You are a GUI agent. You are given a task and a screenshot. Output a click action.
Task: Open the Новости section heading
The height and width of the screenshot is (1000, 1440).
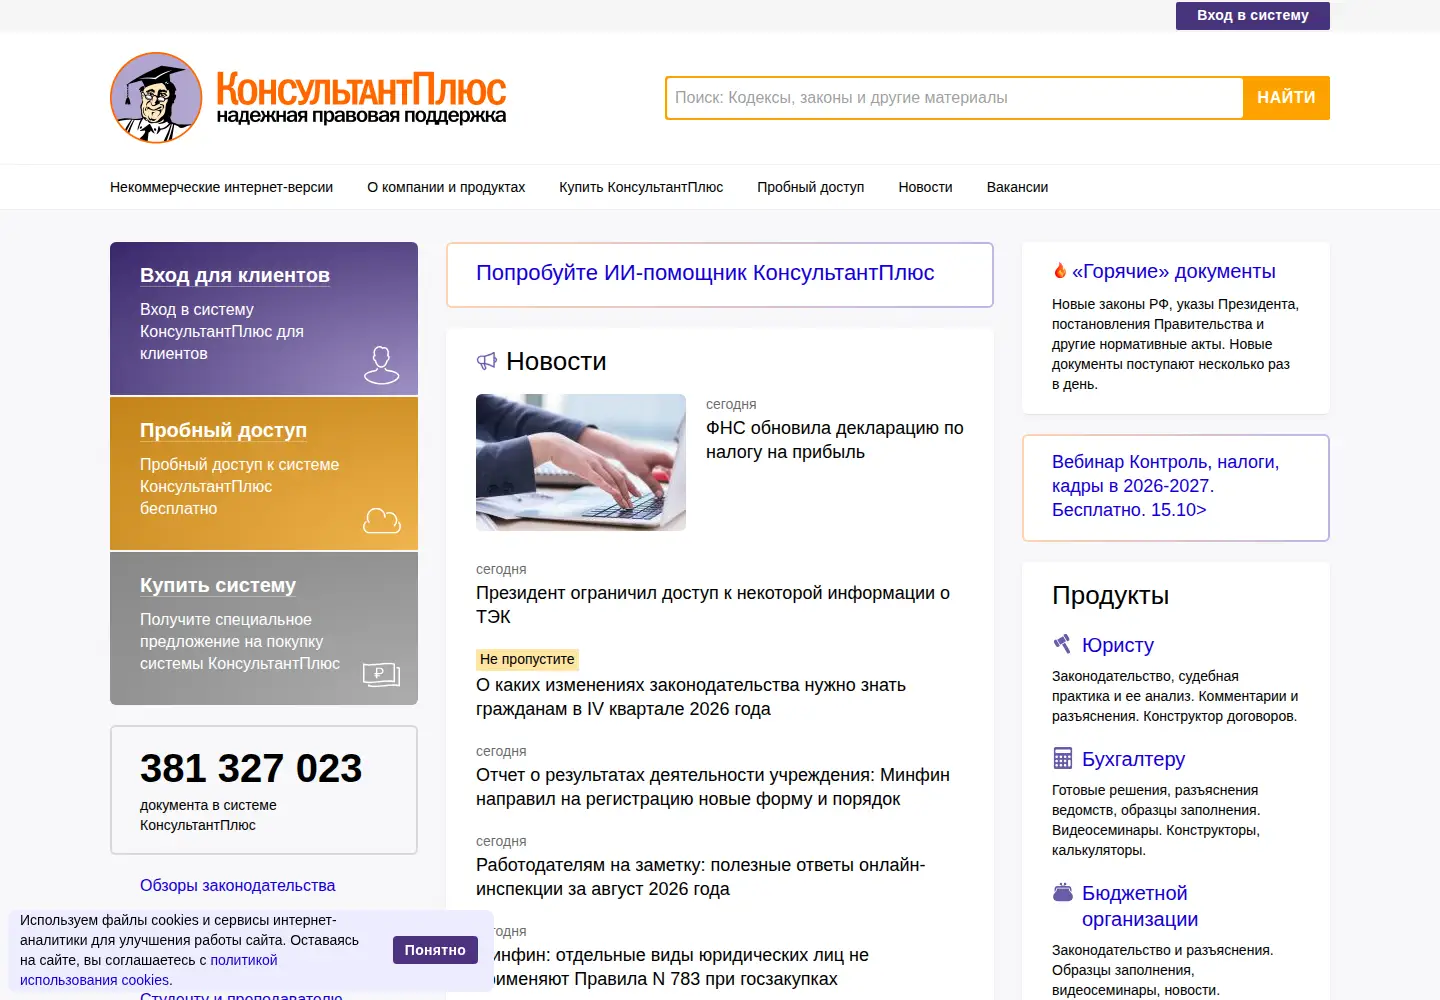click(556, 361)
